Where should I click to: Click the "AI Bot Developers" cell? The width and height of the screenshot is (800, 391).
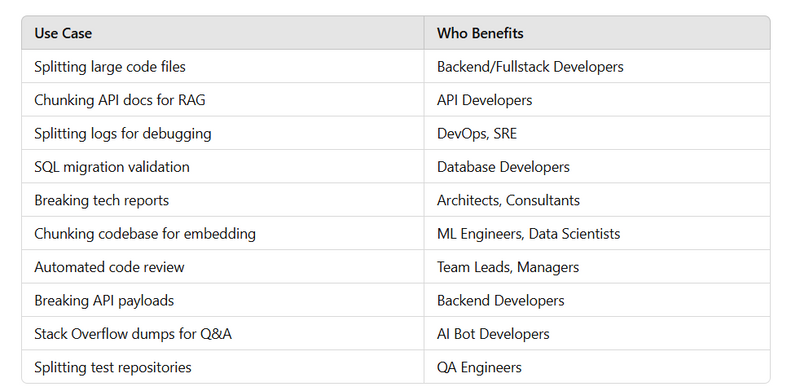click(597, 333)
